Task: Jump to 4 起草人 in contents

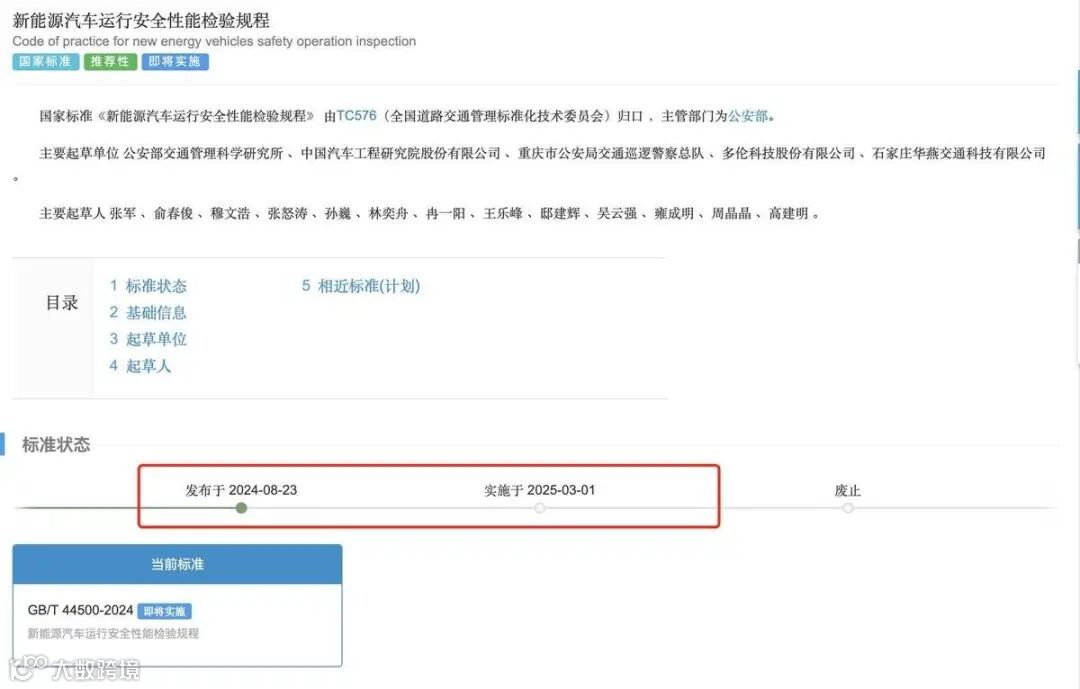Action: point(140,366)
